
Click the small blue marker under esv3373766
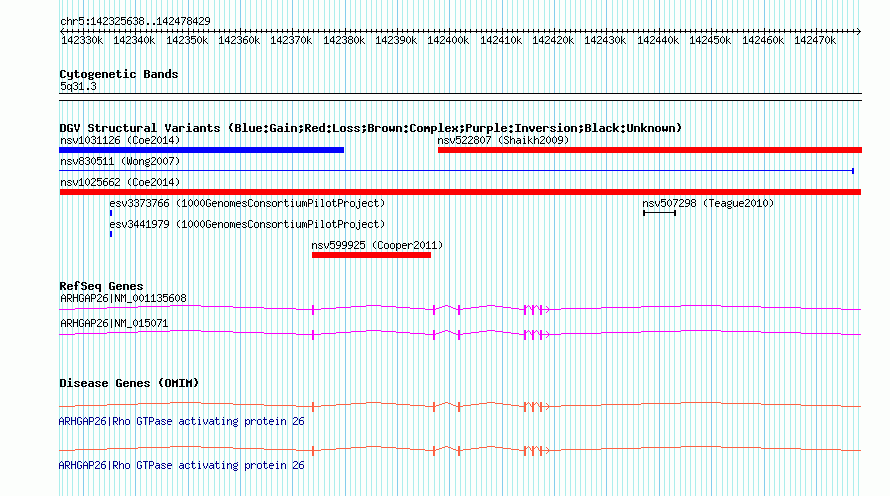tap(111, 213)
